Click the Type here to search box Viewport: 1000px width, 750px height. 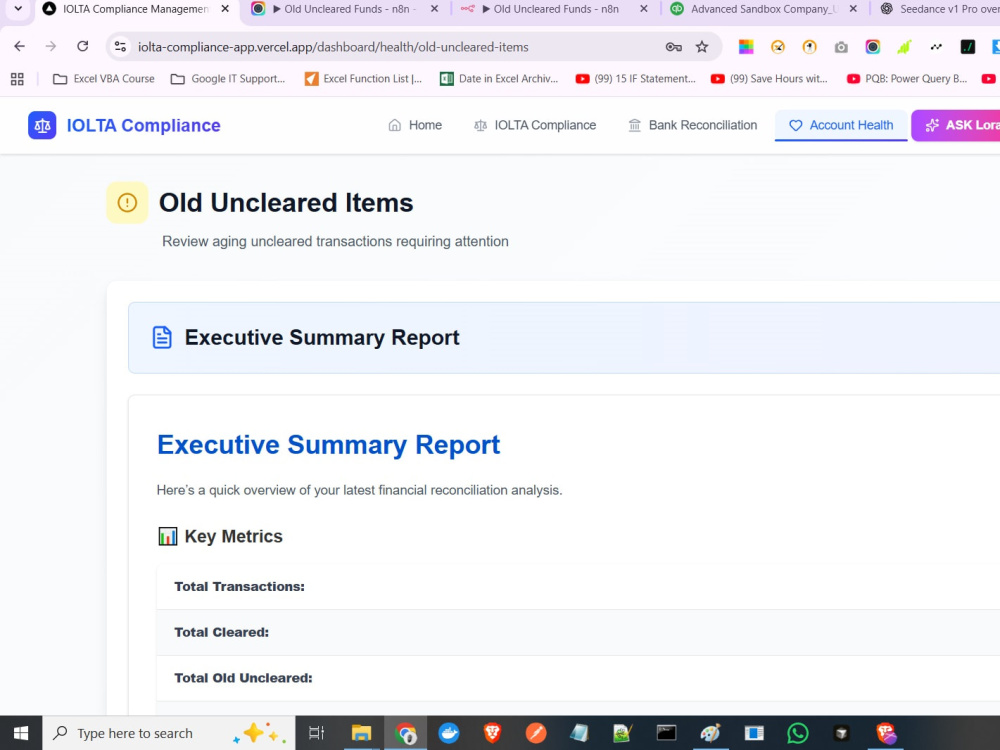[169, 733]
